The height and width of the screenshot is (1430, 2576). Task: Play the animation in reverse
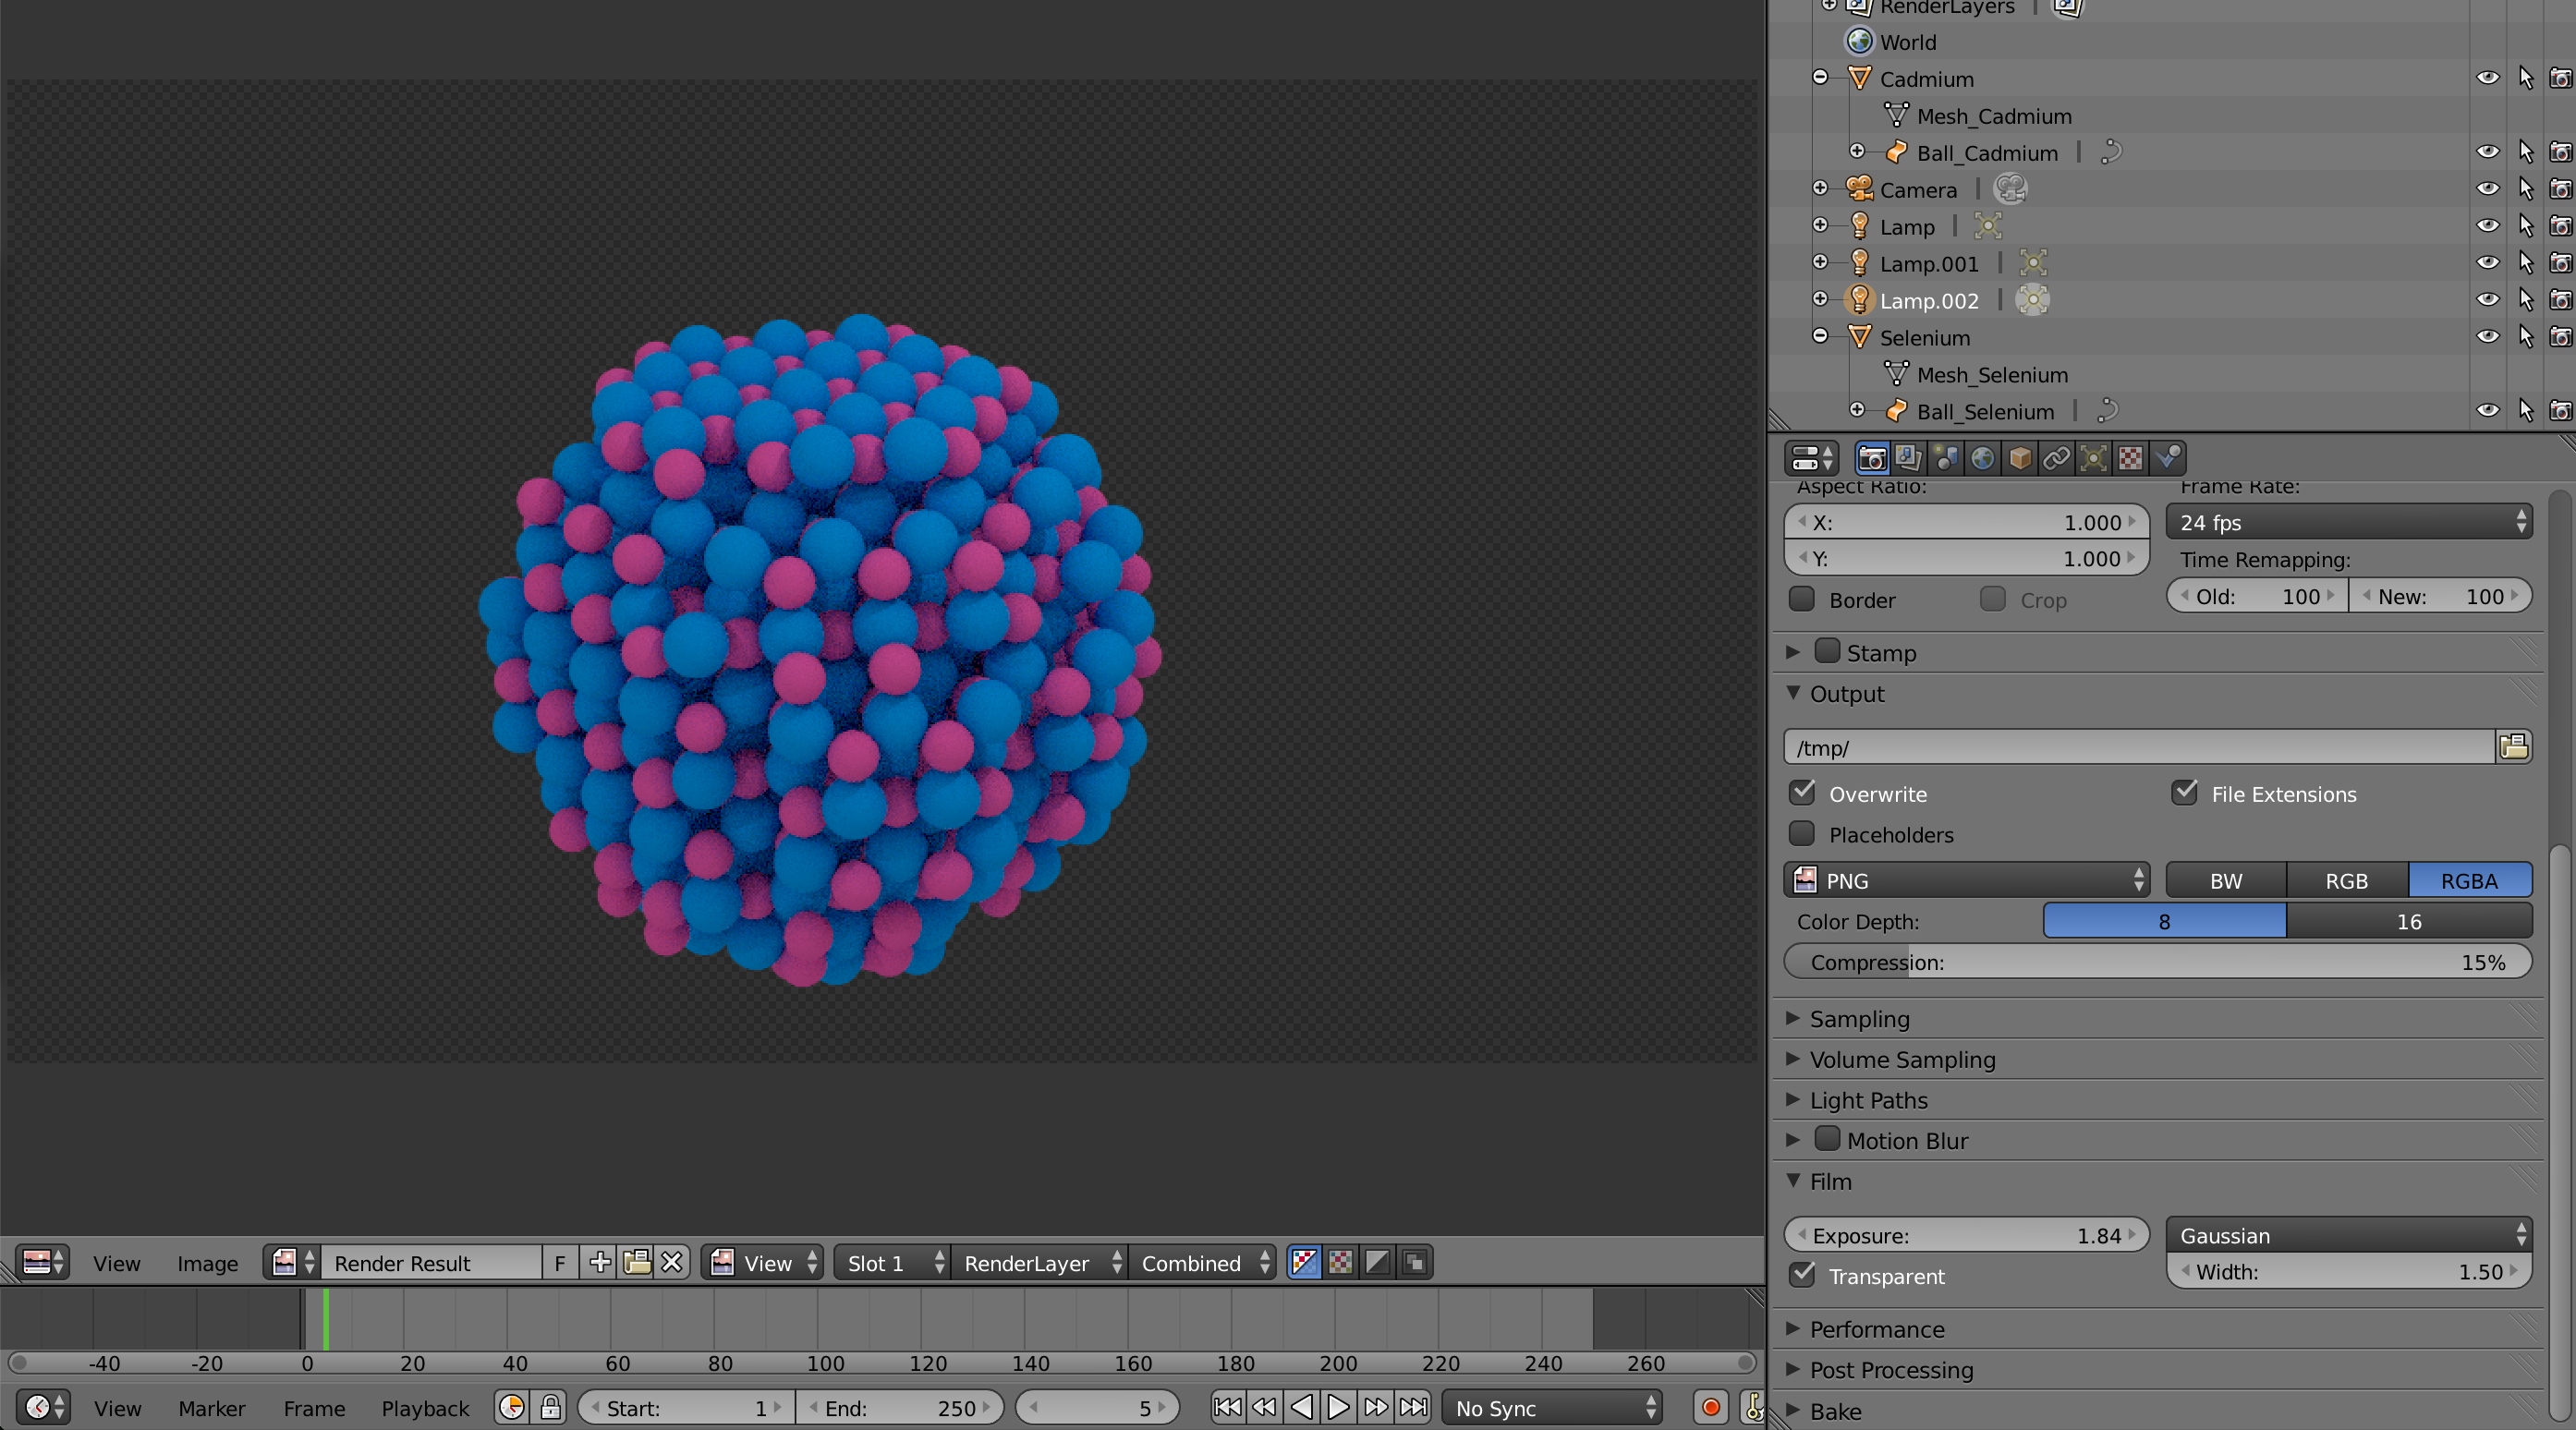(1302, 1407)
